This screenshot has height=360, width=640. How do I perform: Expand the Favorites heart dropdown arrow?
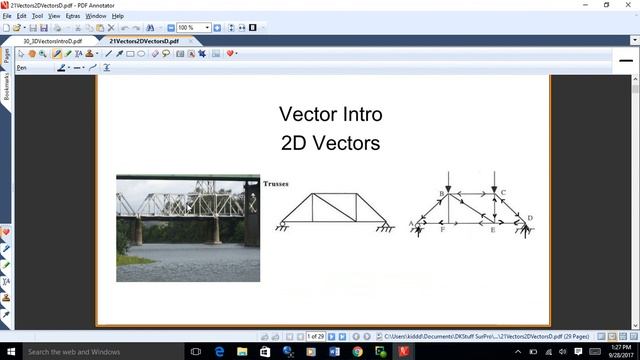click(236, 53)
